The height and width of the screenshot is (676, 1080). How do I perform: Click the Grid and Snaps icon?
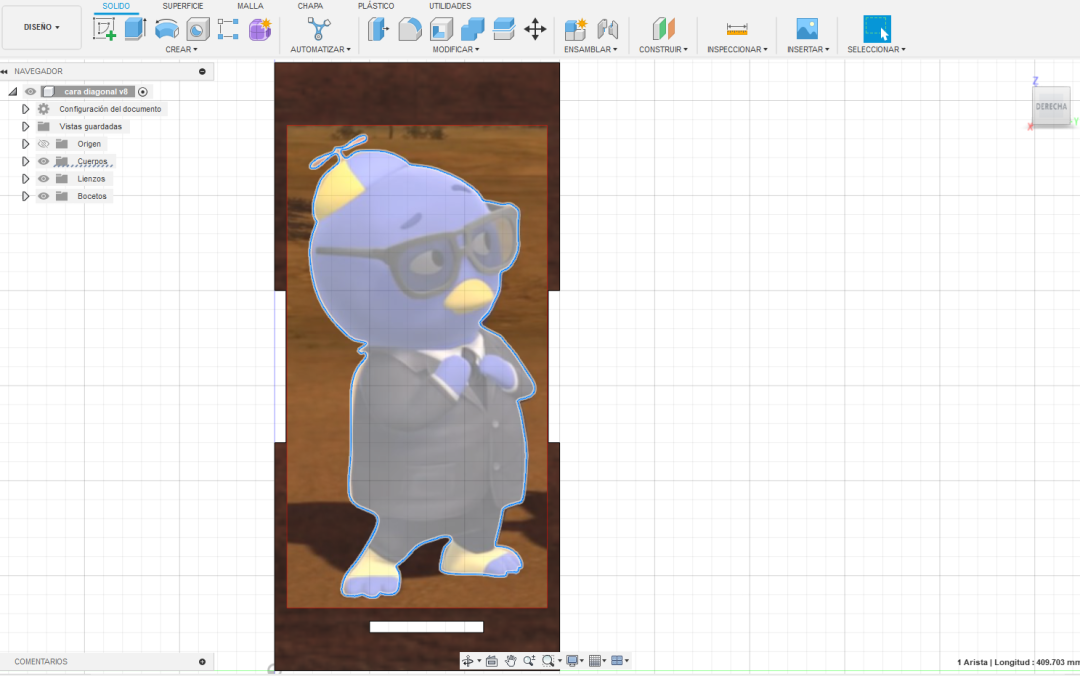(595, 661)
